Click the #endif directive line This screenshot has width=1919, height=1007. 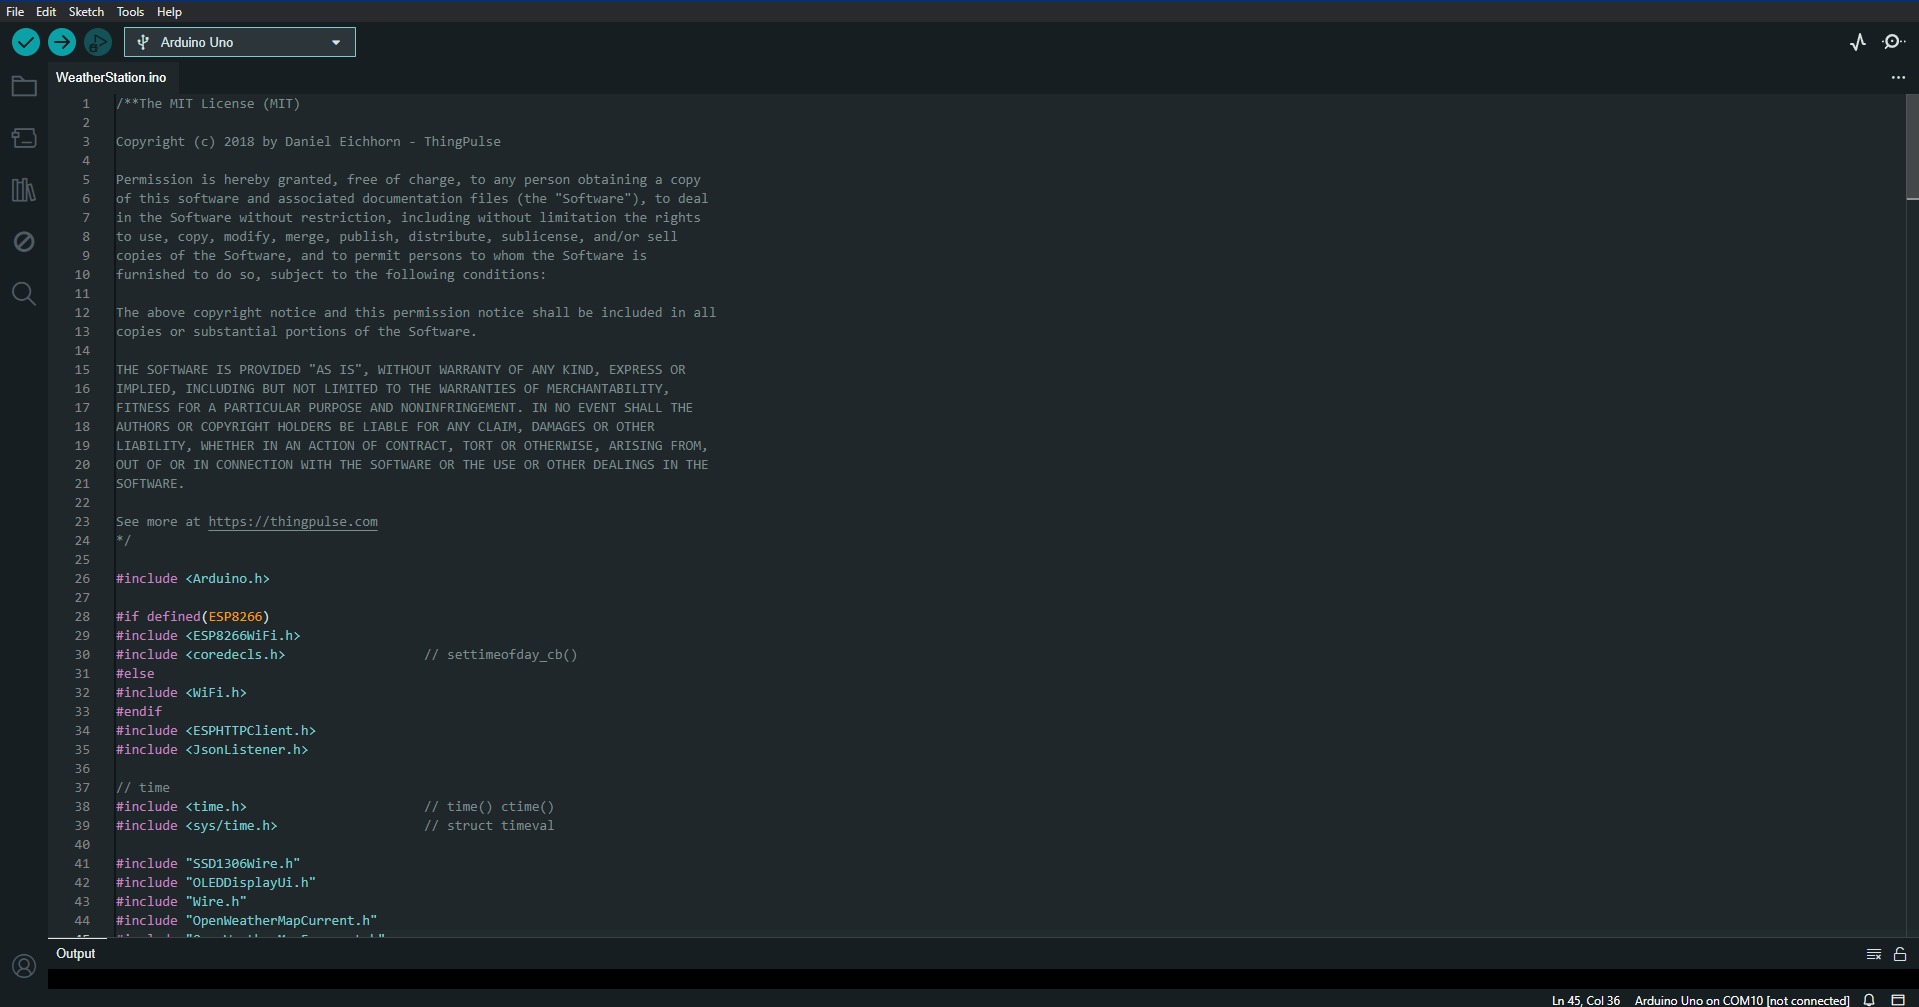(x=139, y=712)
